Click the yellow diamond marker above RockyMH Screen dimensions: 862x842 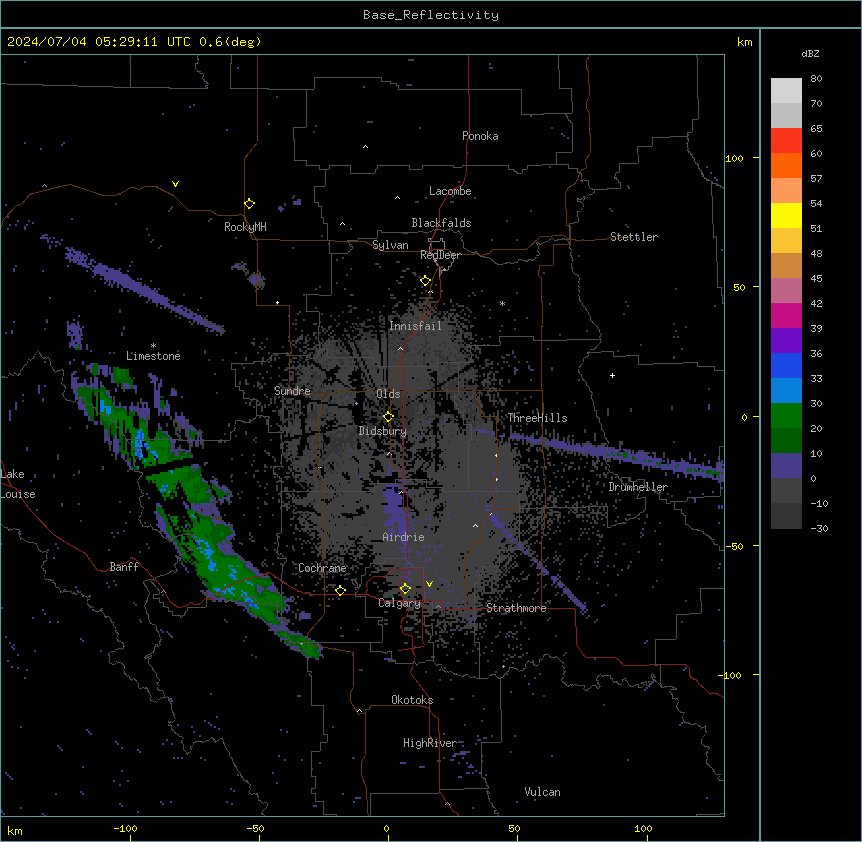point(250,204)
